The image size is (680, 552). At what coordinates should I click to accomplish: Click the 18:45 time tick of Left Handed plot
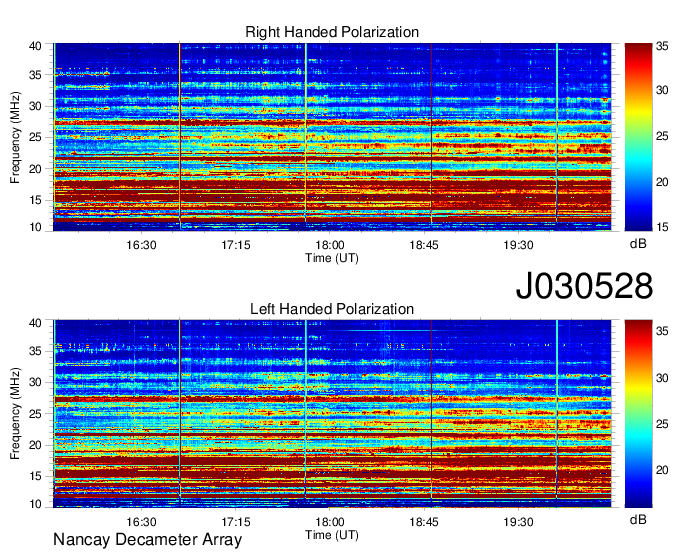[424, 522]
